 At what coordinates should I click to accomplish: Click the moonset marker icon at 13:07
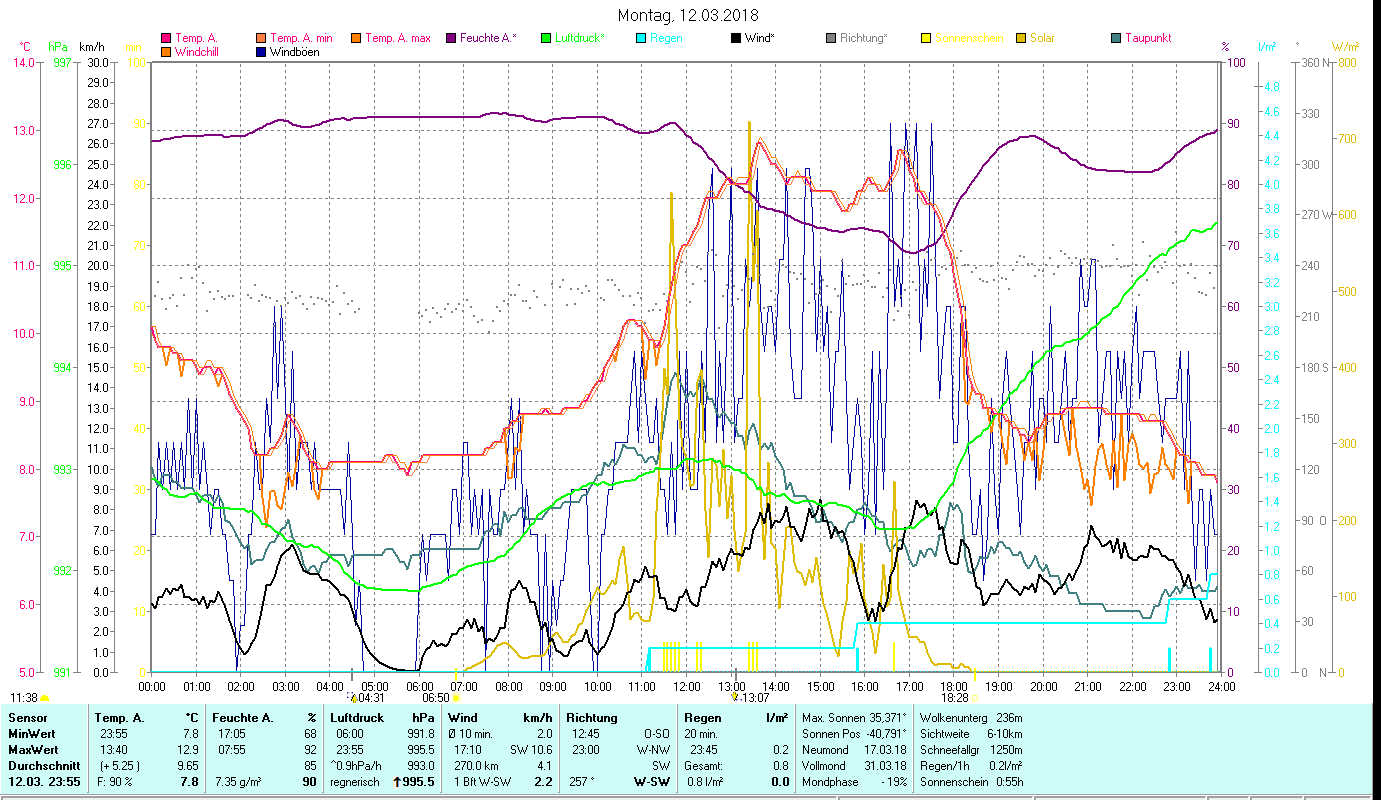735,697
